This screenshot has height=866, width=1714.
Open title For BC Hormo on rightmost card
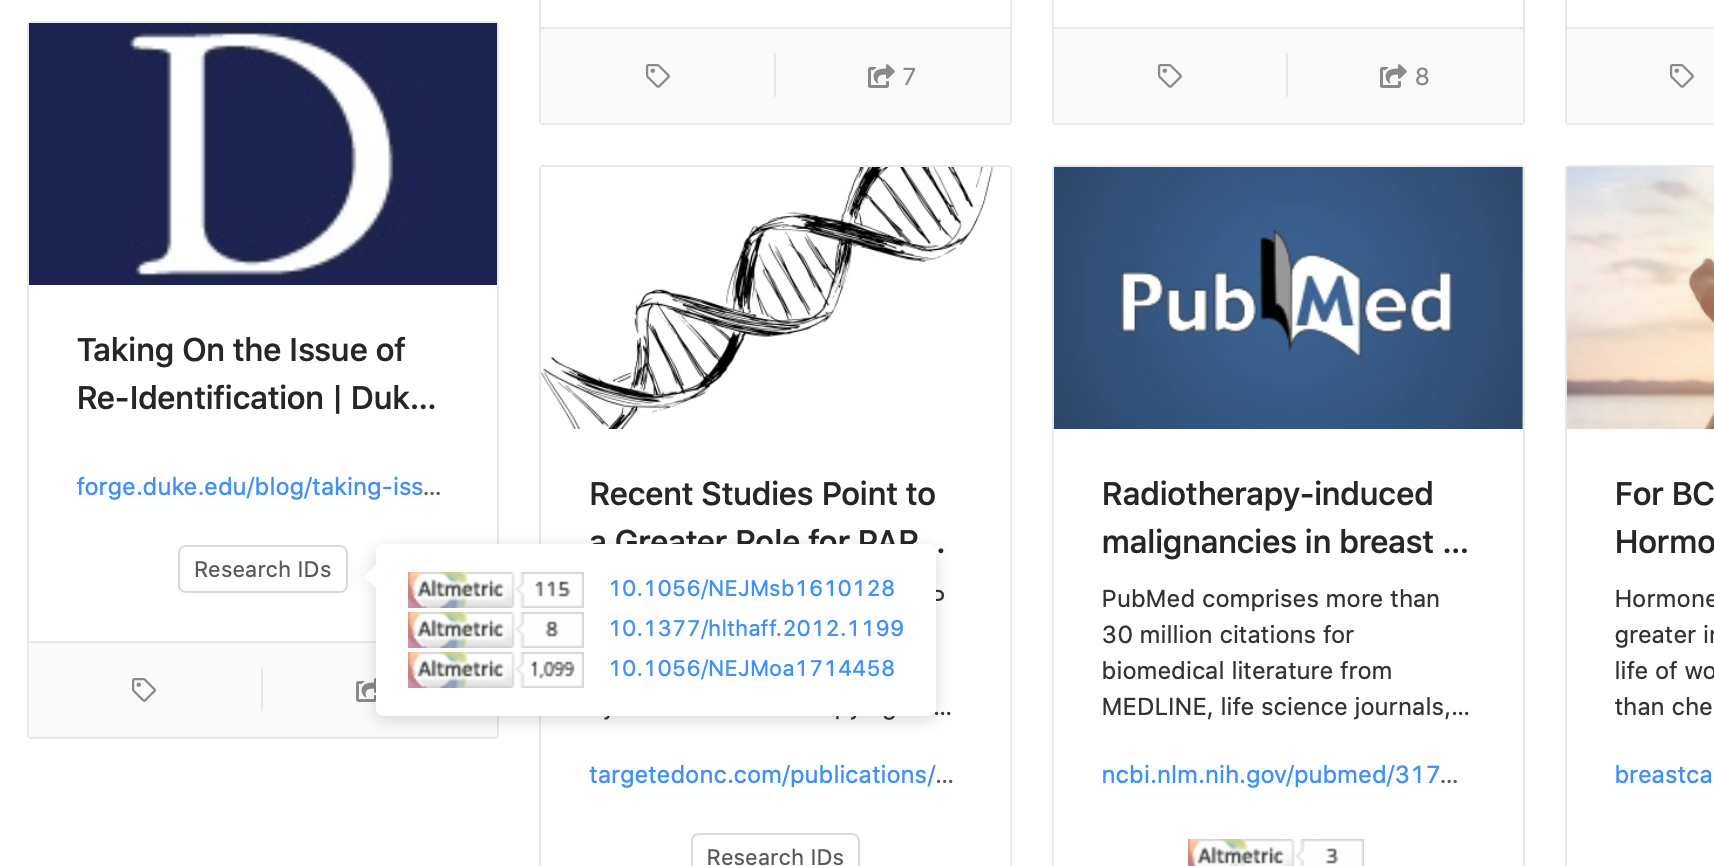[1664, 518]
